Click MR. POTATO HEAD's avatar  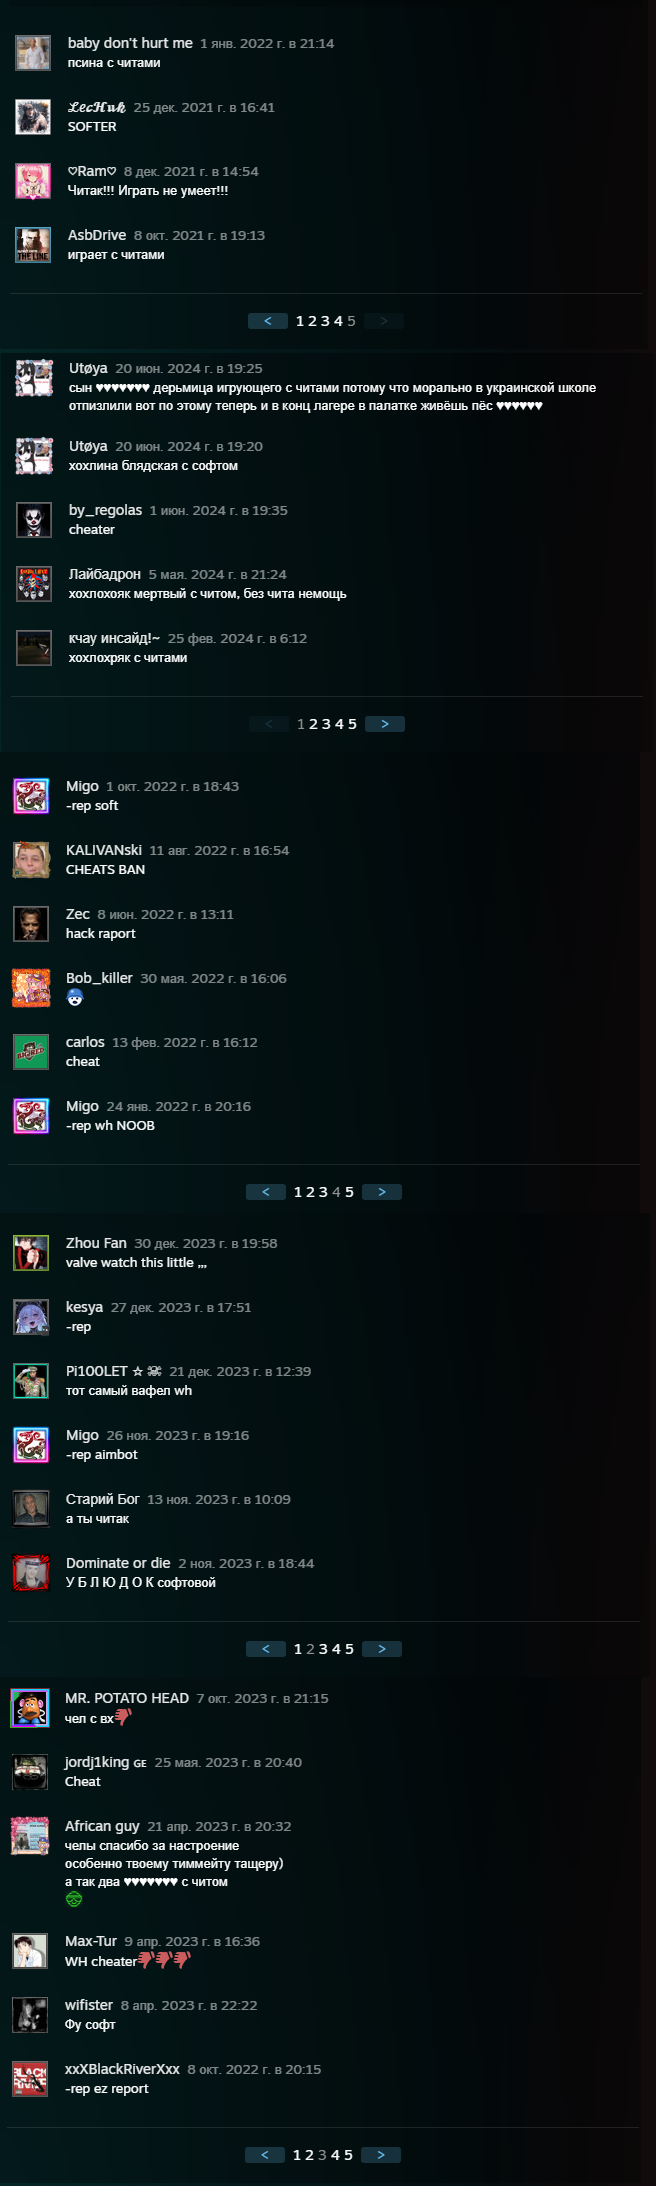[30, 1708]
